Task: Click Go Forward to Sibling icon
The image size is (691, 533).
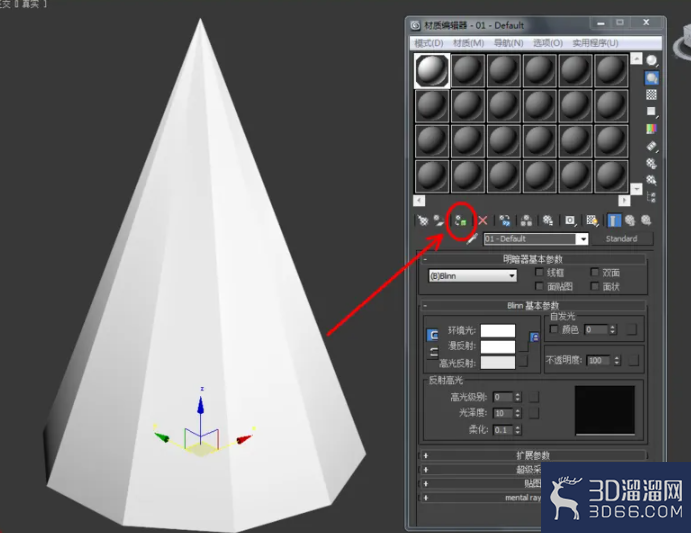Action: (646, 220)
